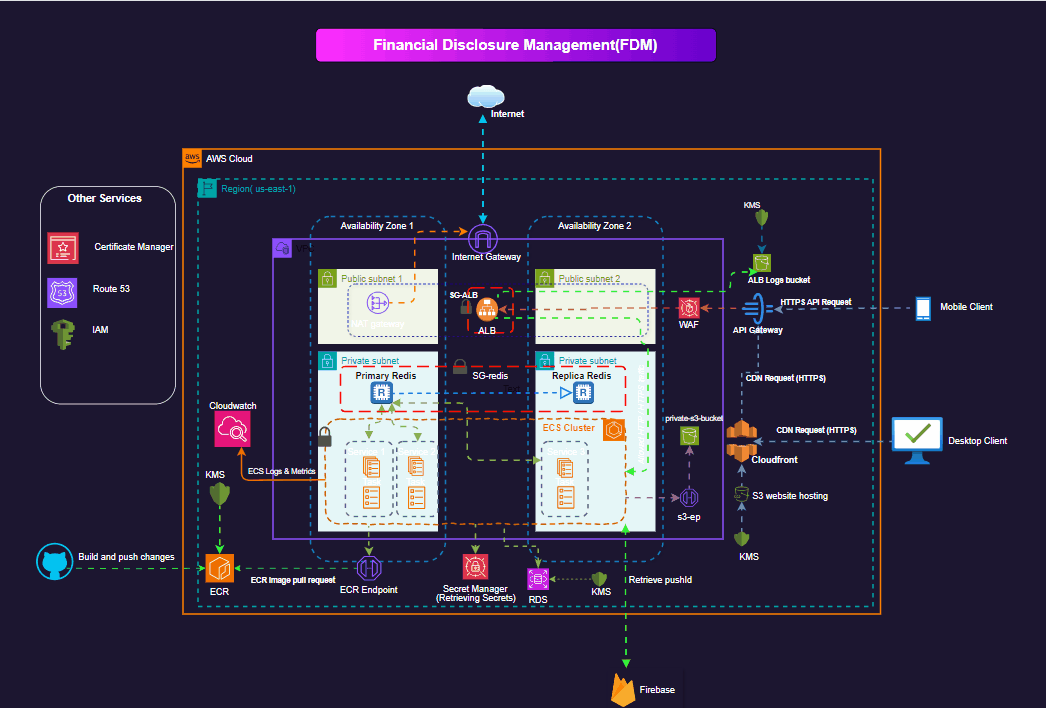Select the WAF icon
Screen dimensions: 1046x708
(688, 308)
